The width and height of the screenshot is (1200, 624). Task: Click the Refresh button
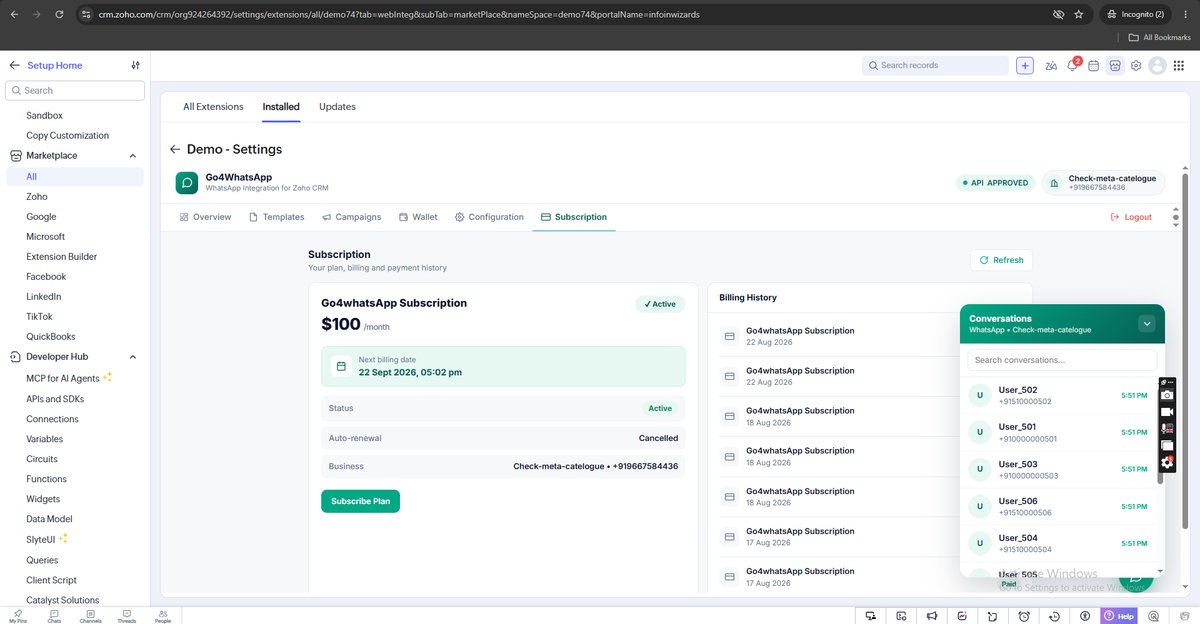1001,260
